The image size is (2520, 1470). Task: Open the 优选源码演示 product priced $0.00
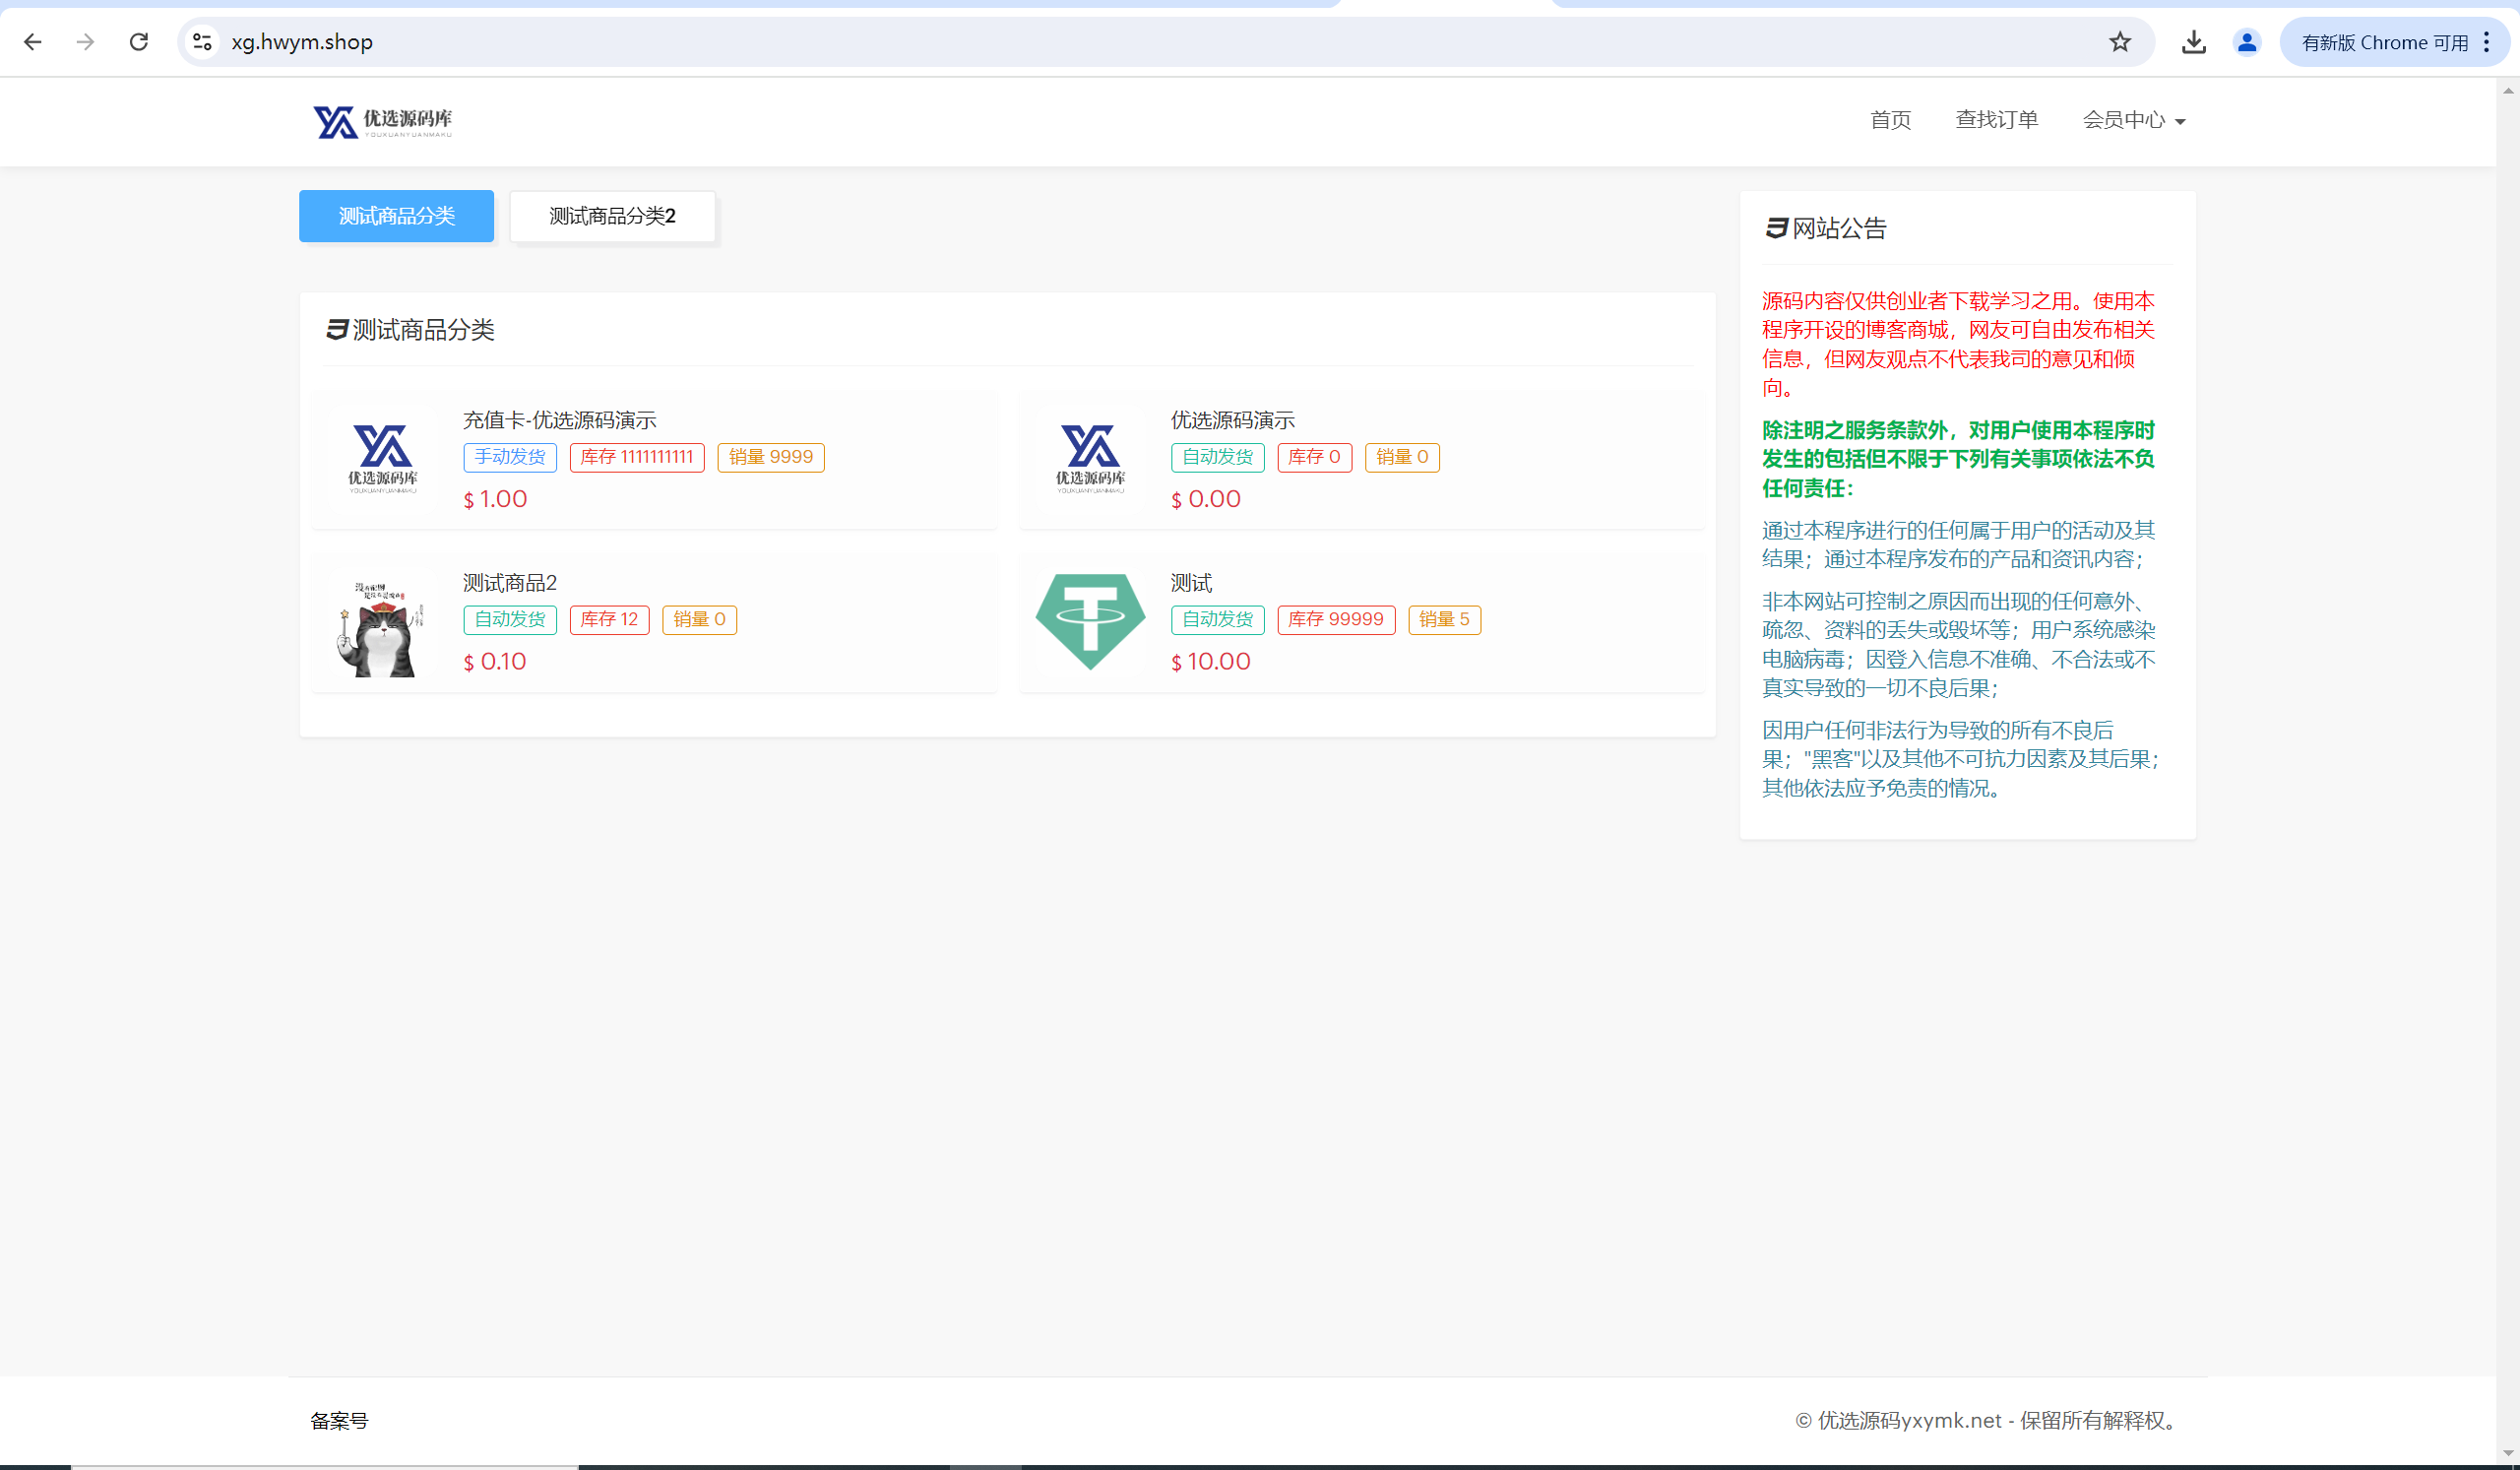point(1232,420)
